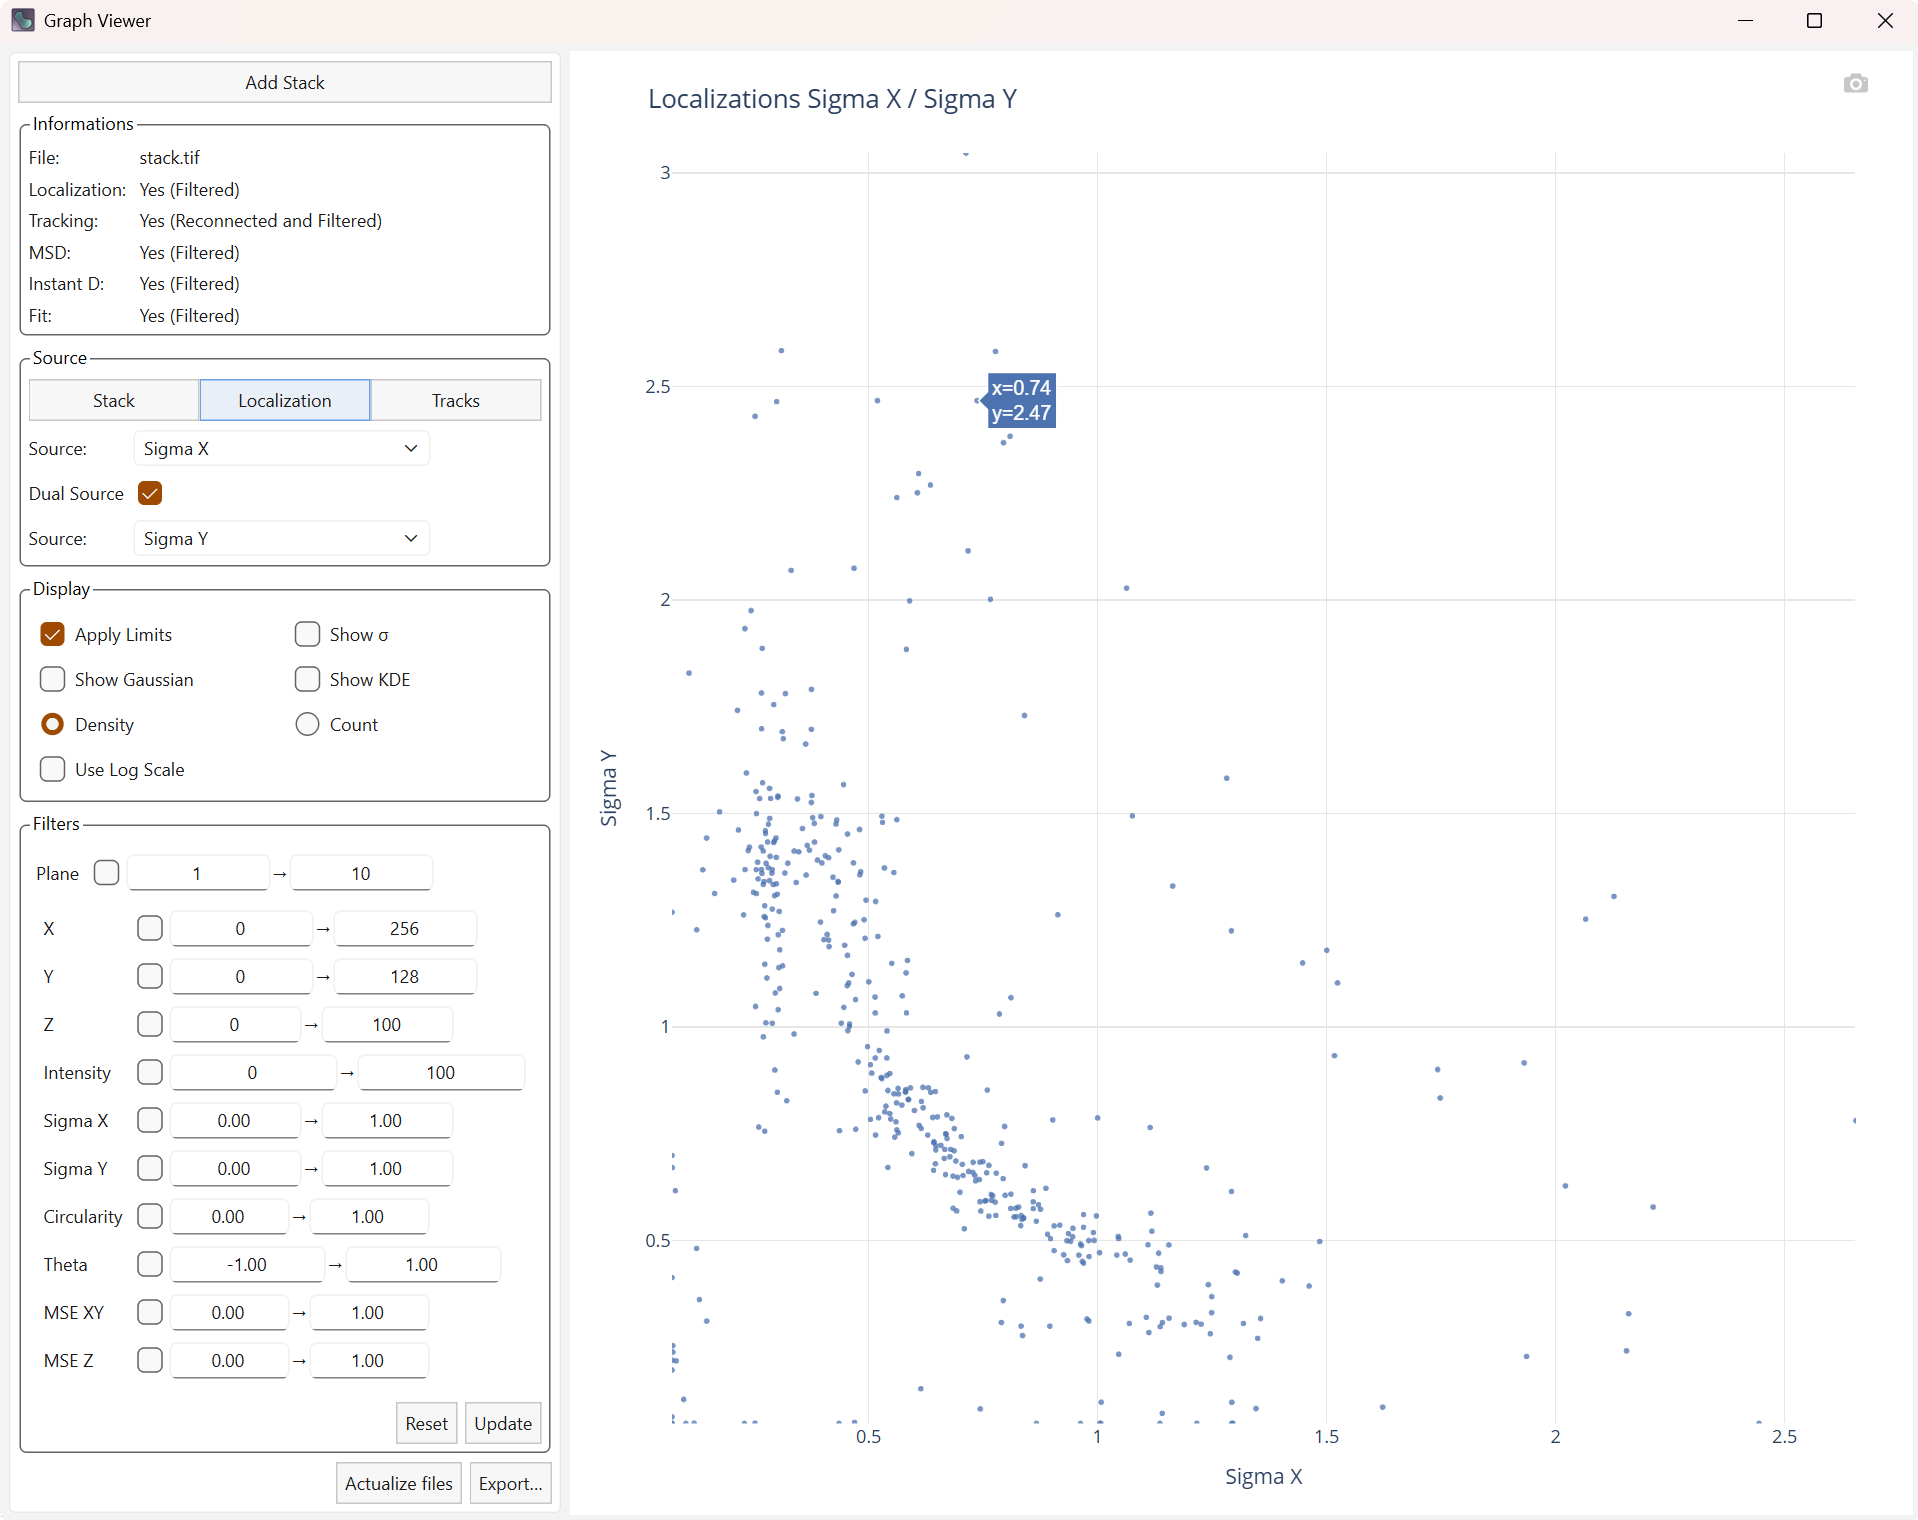Select the Count radio button
Viewport: 1918px width, 1520px height.
[308, 725]
